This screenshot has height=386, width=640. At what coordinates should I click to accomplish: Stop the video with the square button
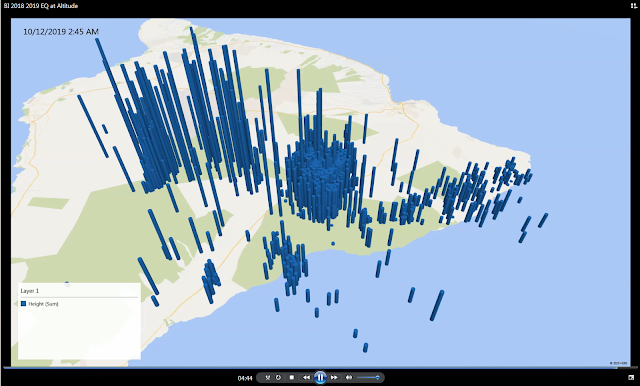tap(291, 377)
